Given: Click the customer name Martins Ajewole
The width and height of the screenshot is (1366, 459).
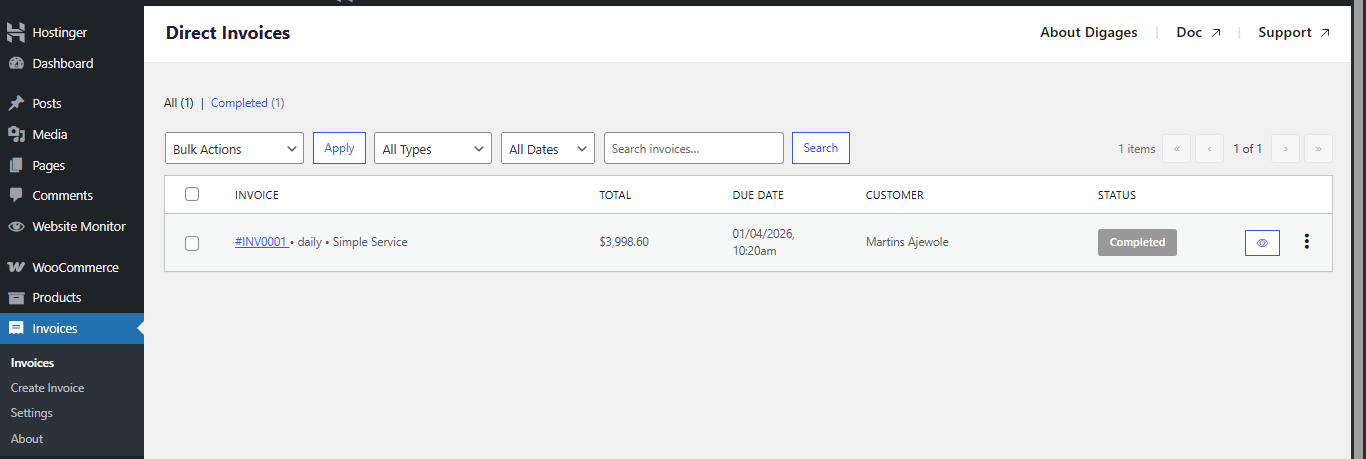Looking at the screenshot, I should 907,242.
